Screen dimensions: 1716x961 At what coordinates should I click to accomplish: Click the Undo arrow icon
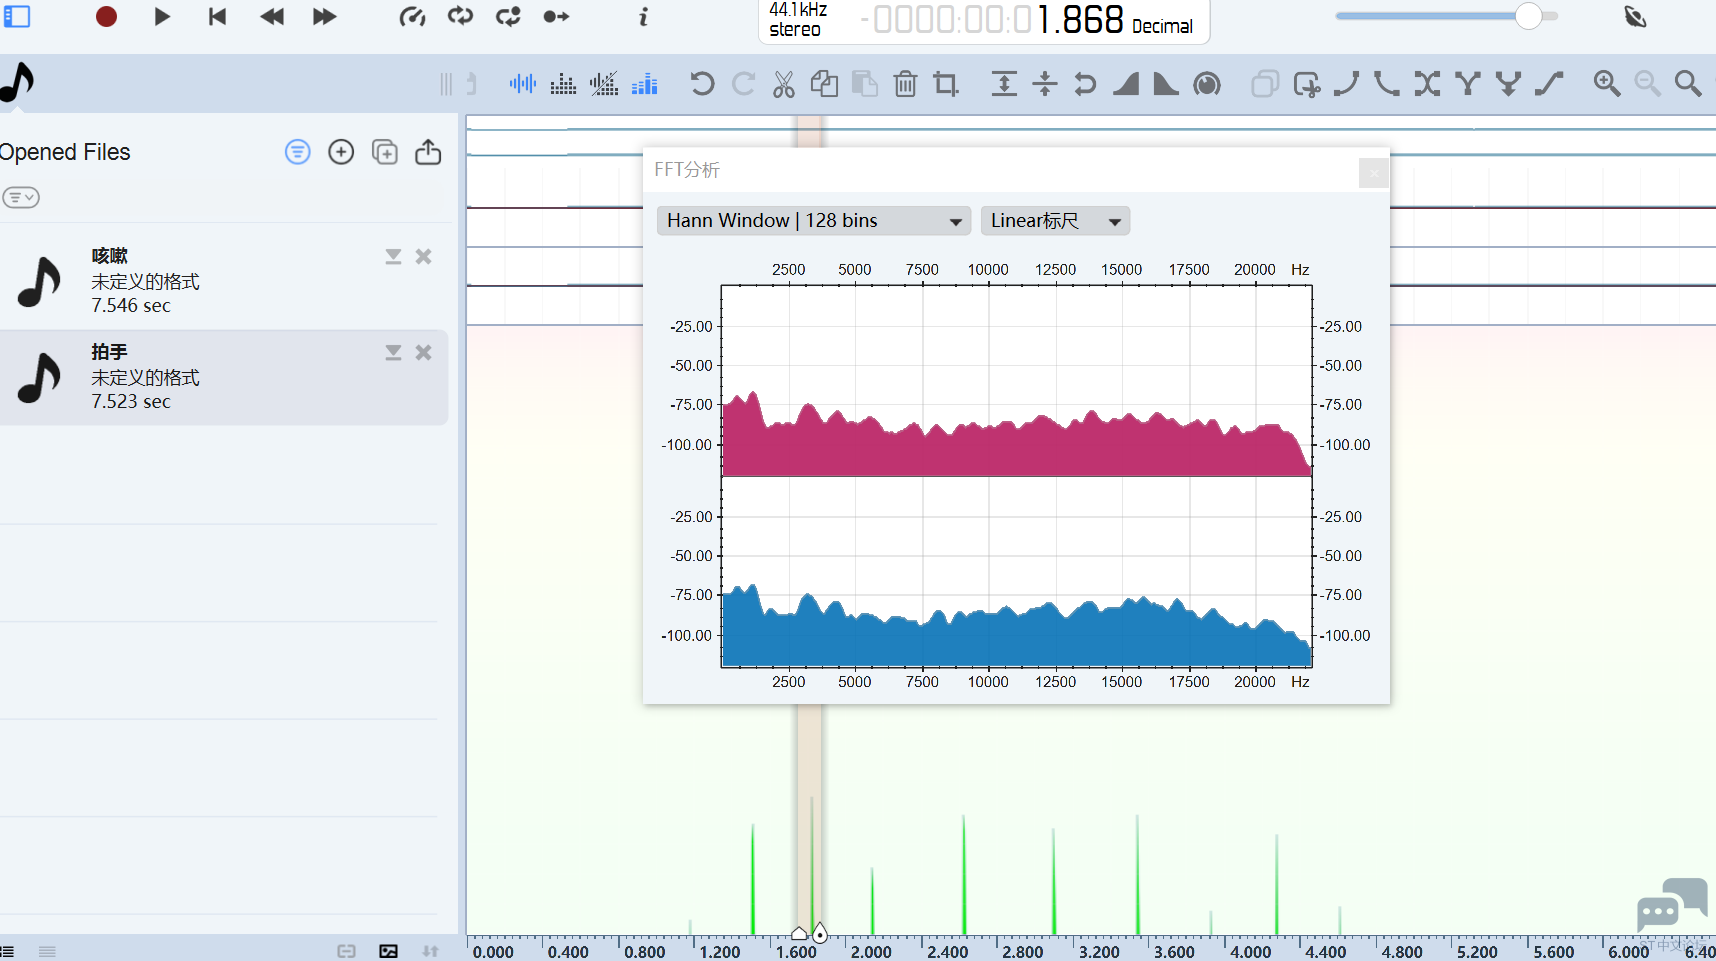pos(702,84)
